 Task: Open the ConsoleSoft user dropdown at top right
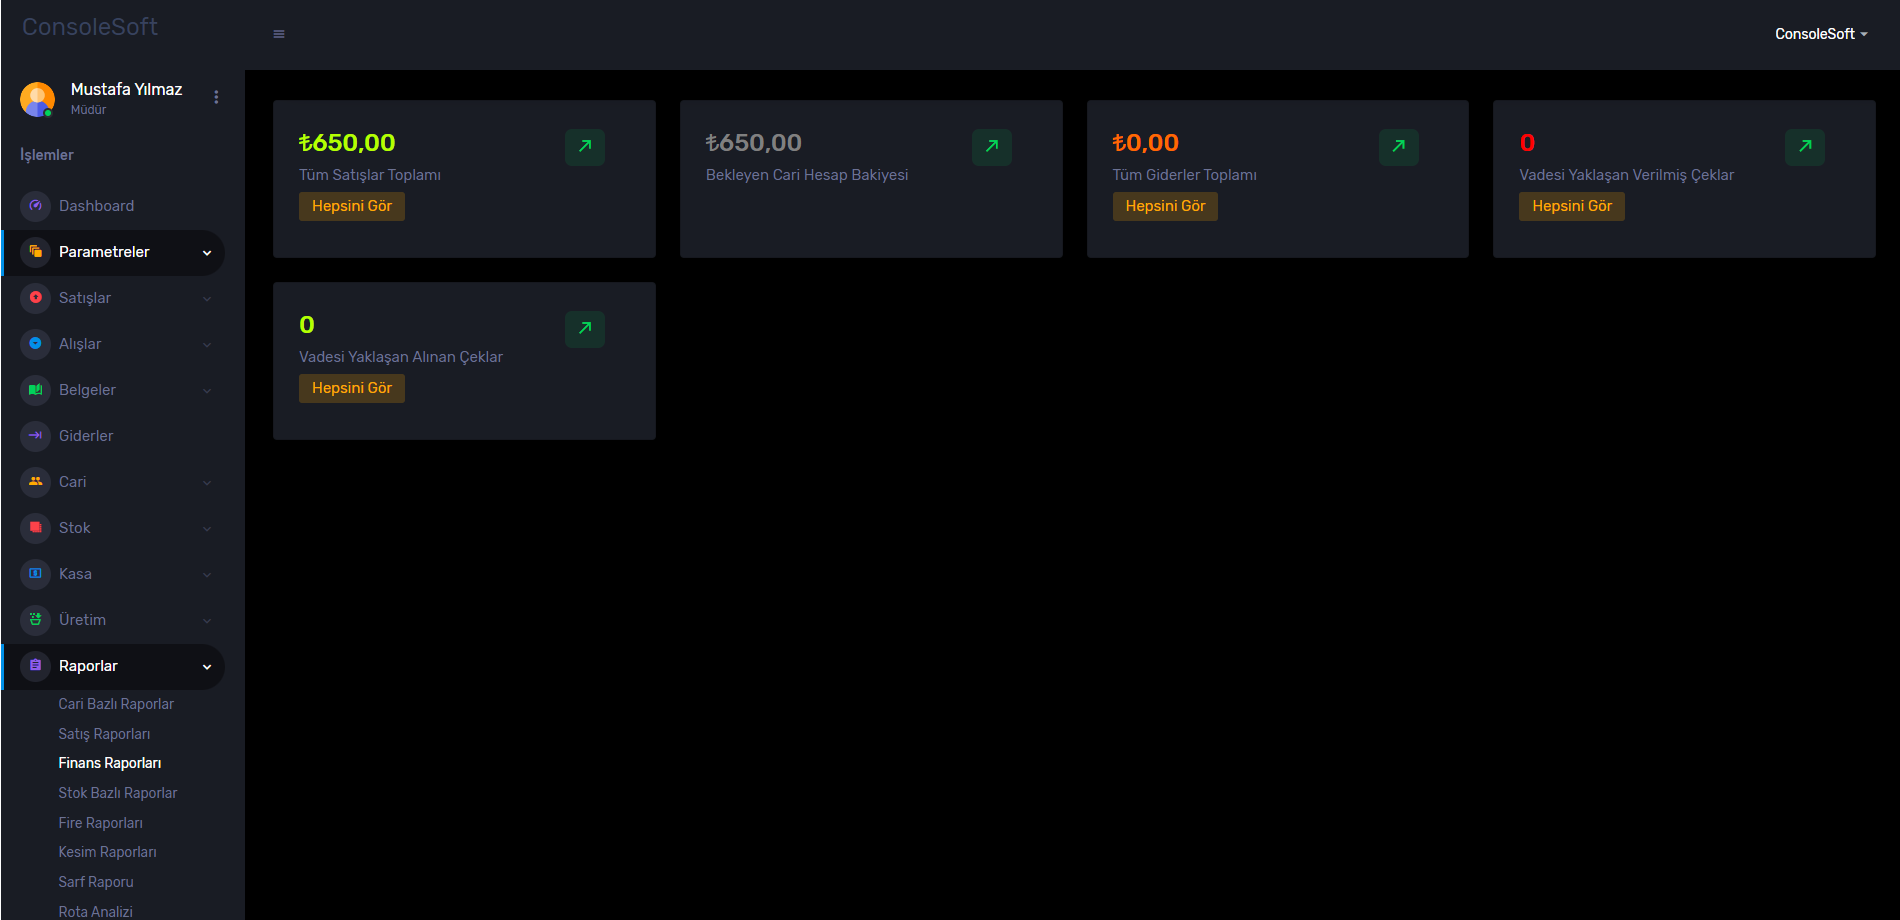click(1821, 34)
